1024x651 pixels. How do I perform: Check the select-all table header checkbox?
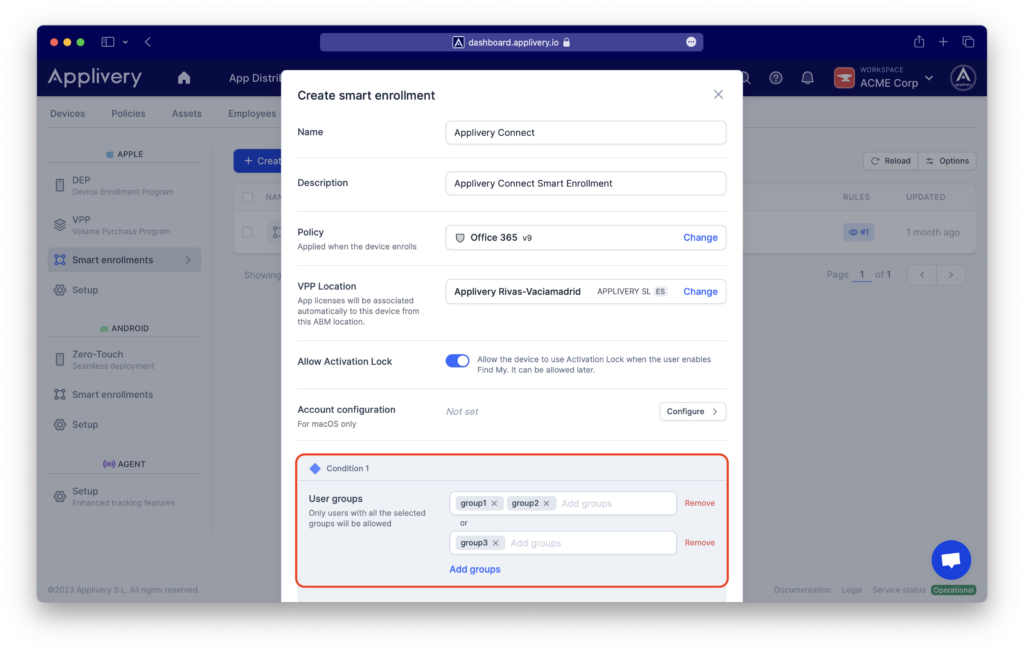[248, 197]
